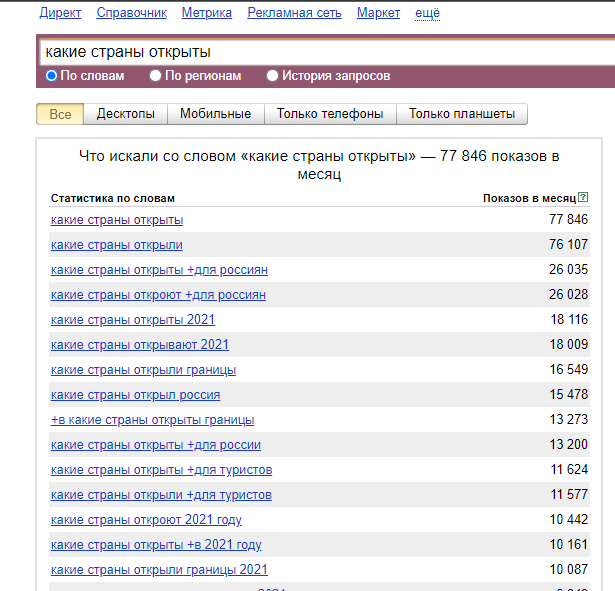Click the help question mark icon beside Показов в месяц
Image resolution: width=615 pixels, height=591 pixels.
pyautogui.click(x=583, y=198)
